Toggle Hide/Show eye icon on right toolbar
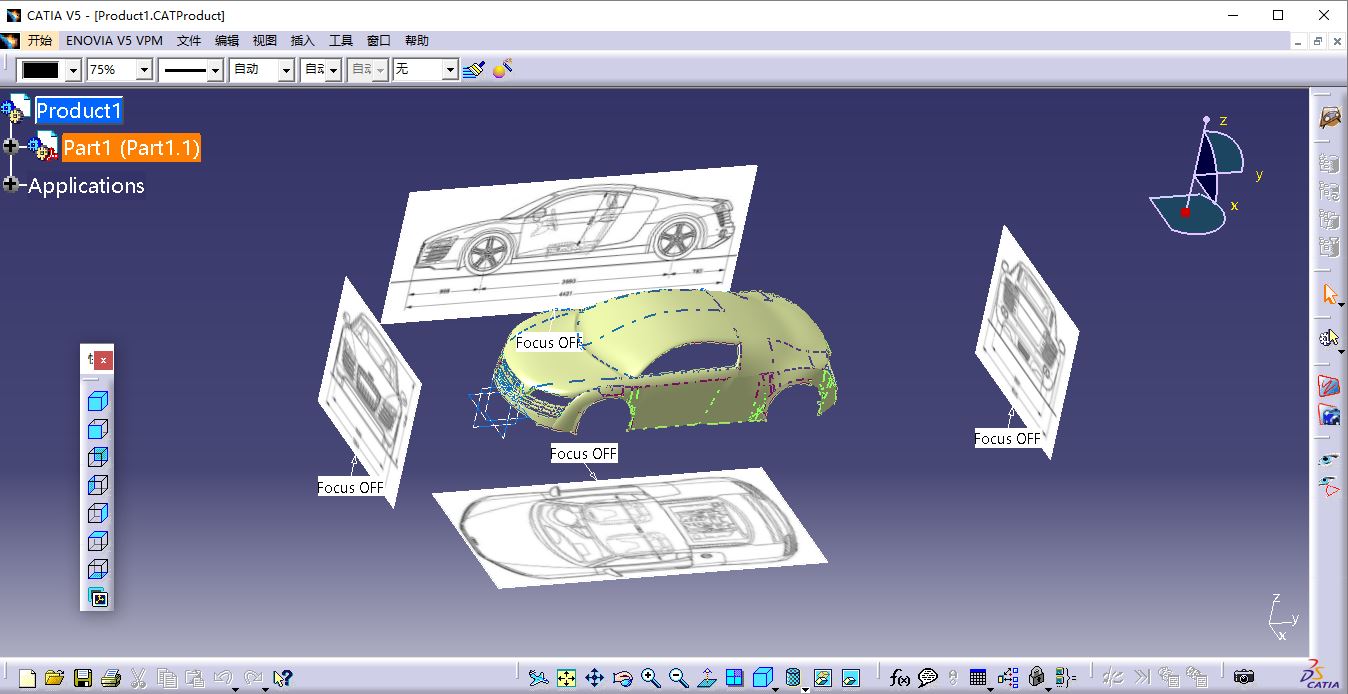This screenshot has height=694, width=1348. [1329, 459]
